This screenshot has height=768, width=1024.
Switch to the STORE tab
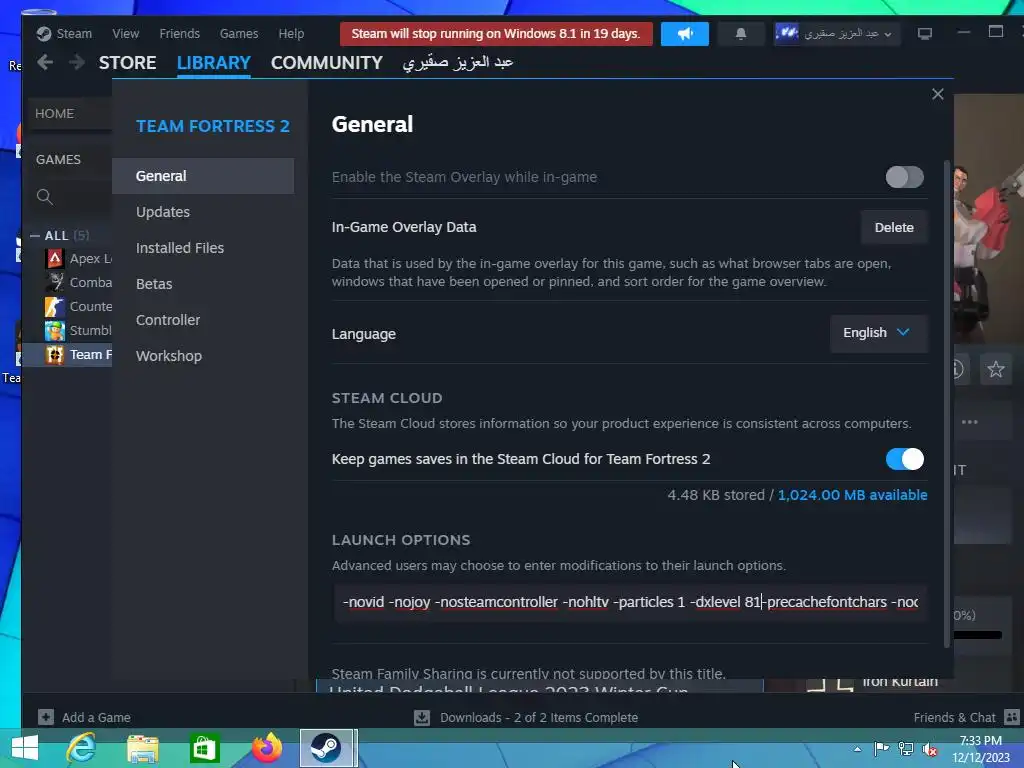[x=127, y=63]
